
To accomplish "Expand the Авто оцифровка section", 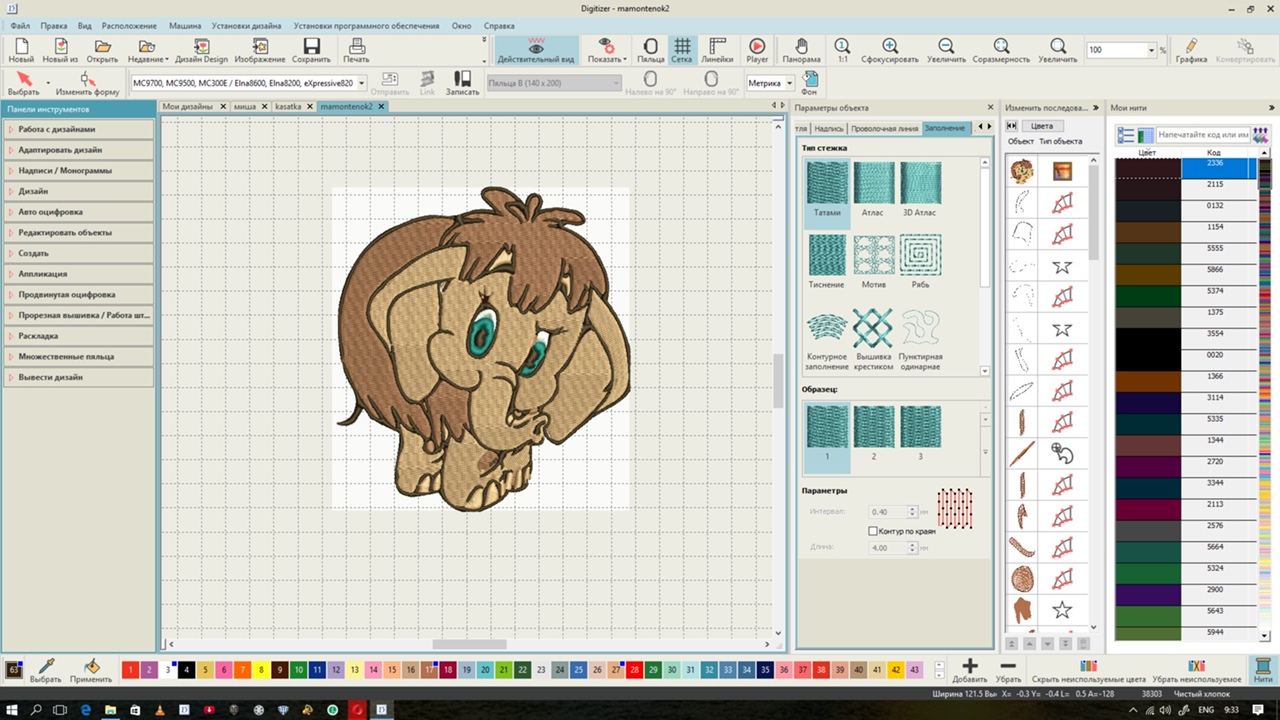I will click(78, 212).
